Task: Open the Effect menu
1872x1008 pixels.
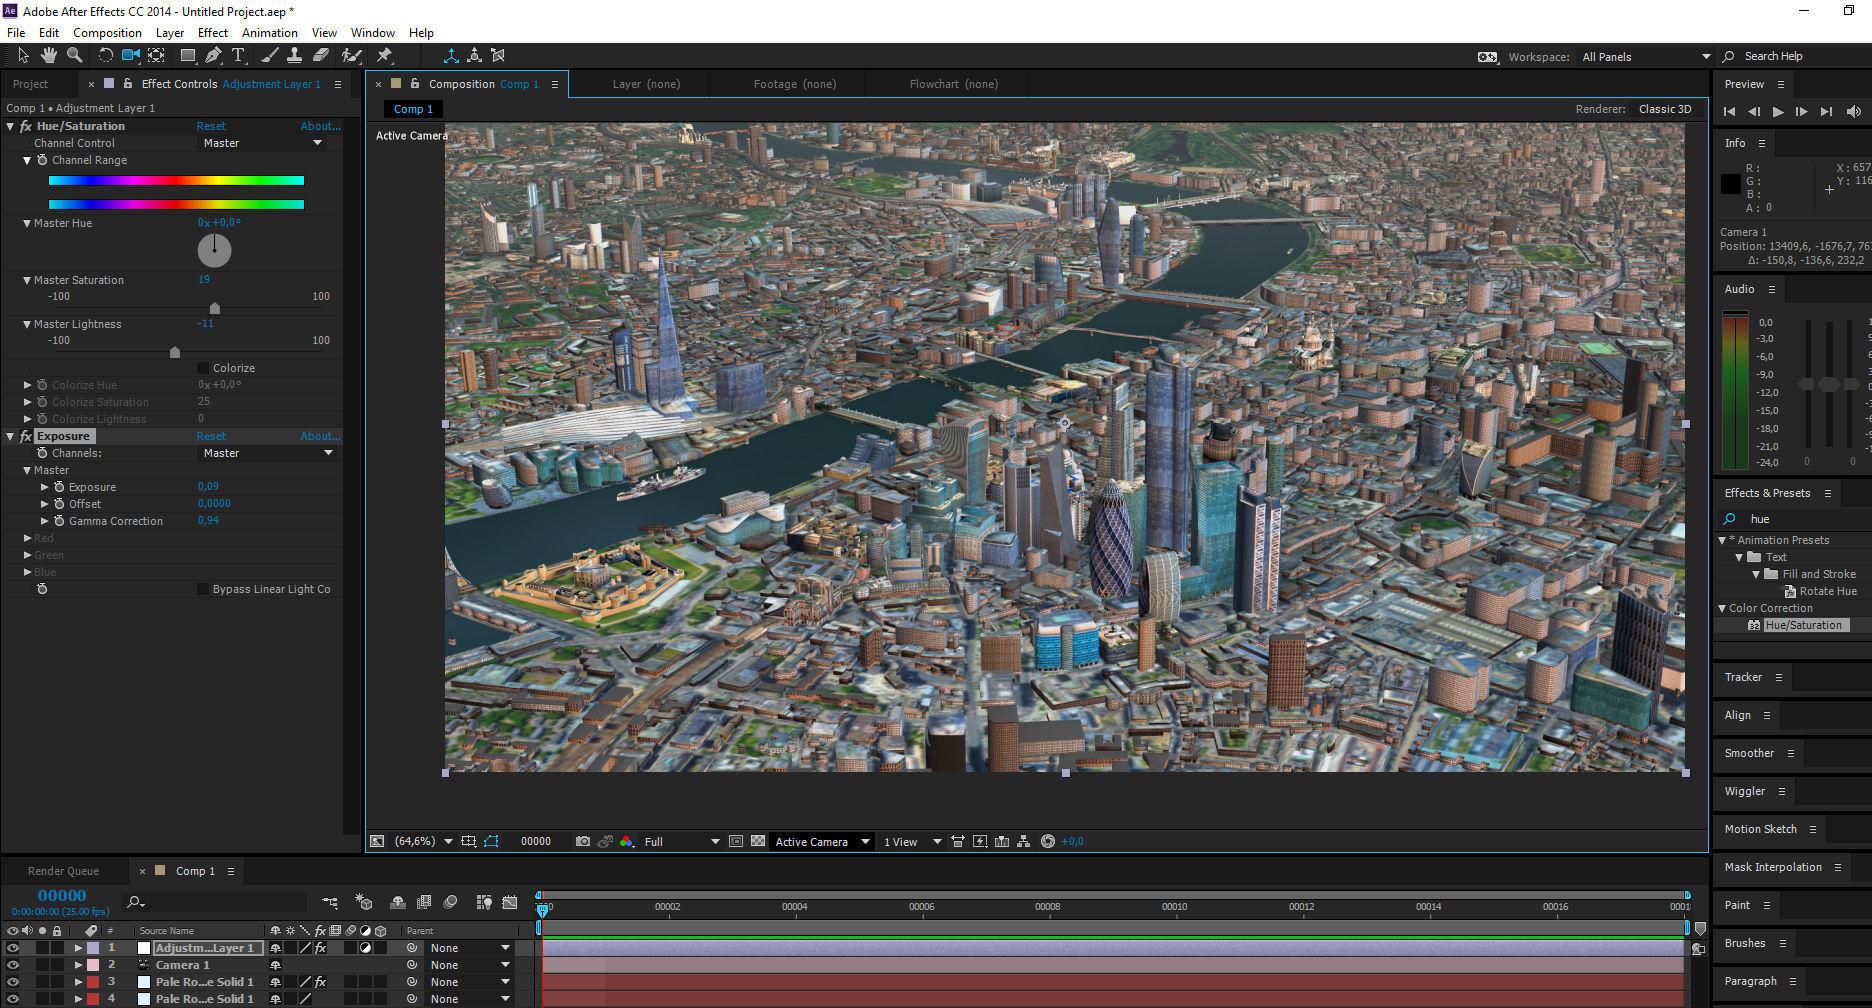Action: [212, 32]
